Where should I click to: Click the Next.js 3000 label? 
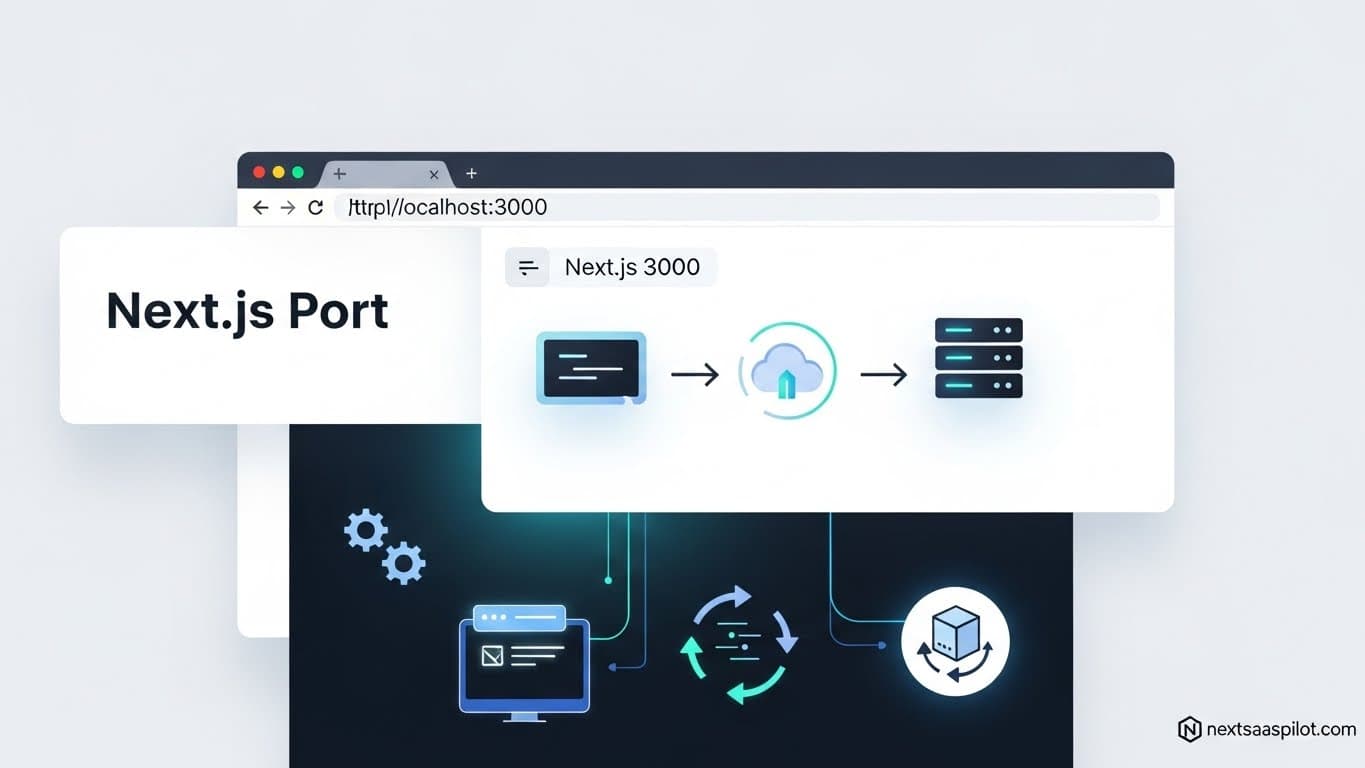(x=632, y=266)
